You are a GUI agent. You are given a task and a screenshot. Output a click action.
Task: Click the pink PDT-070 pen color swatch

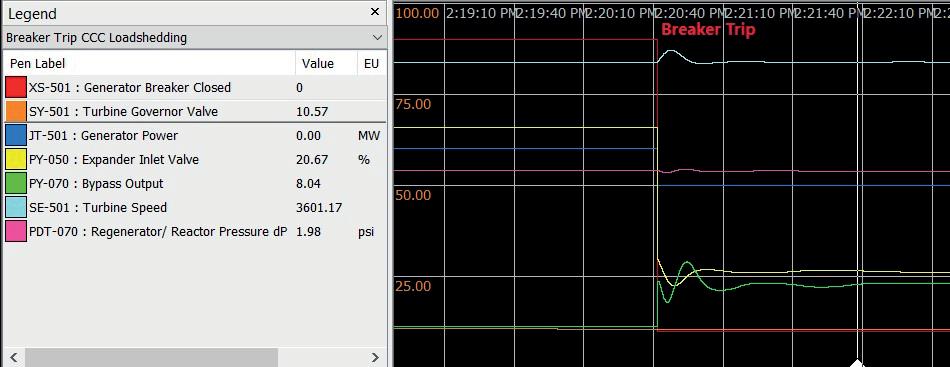[x=16, y=231]
